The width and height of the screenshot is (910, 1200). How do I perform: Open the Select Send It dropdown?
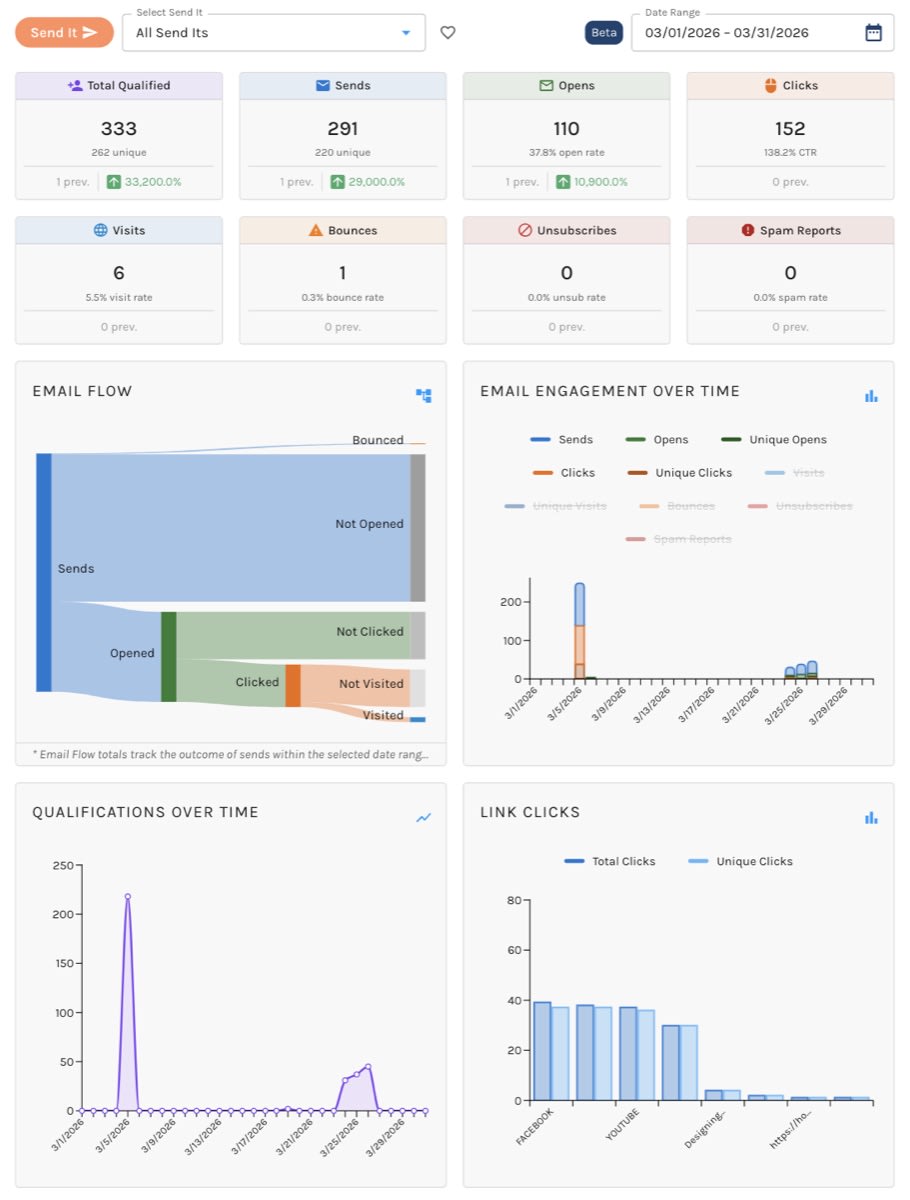click(x=273, y=32)
